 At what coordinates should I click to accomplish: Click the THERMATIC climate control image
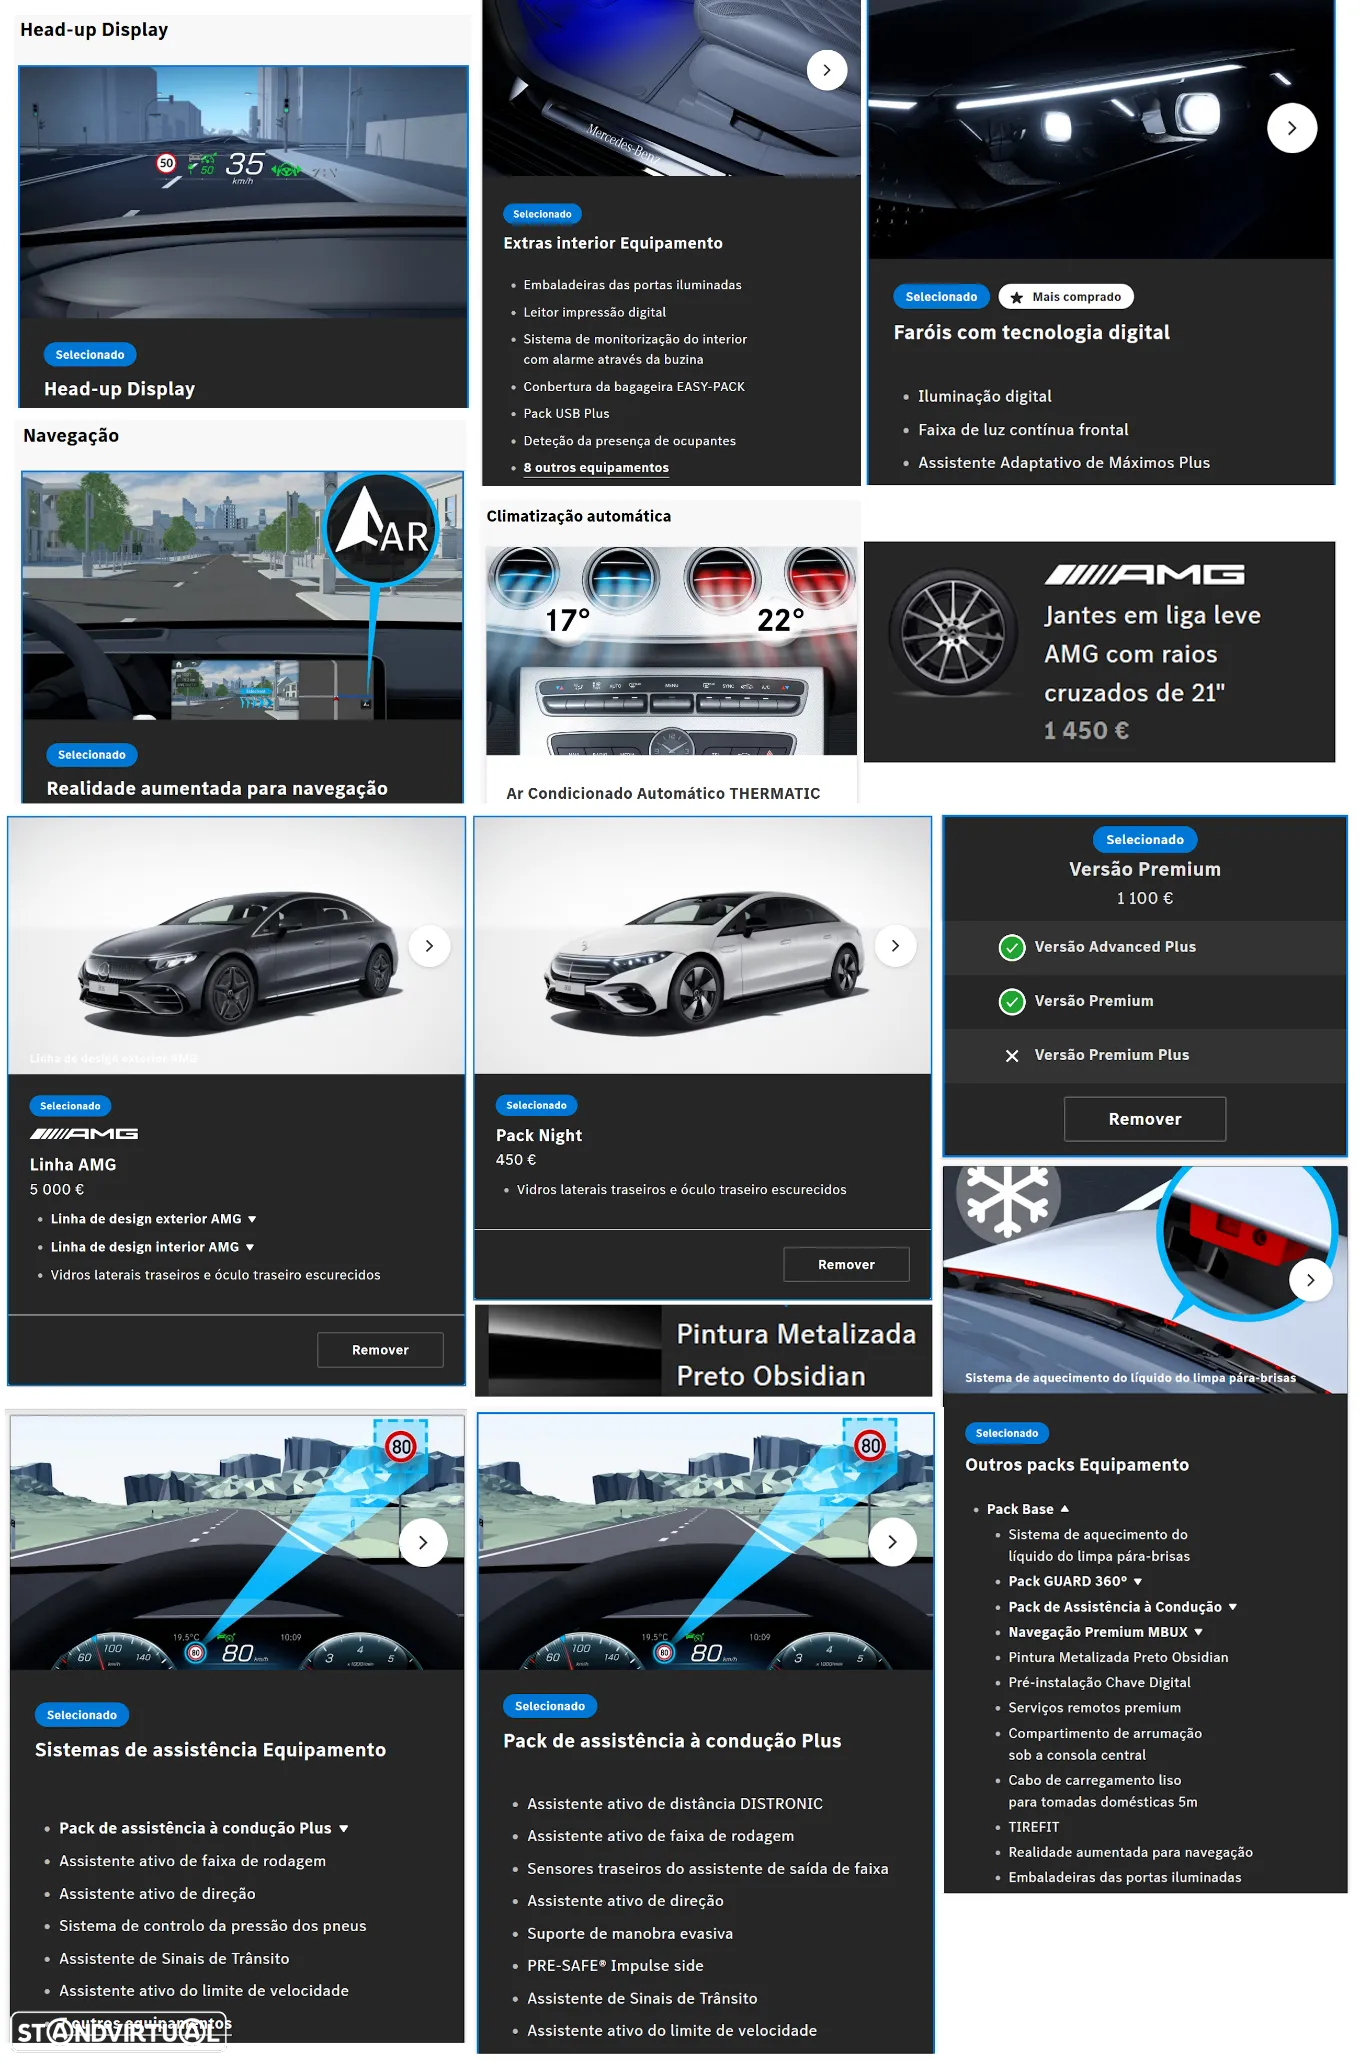[x=671, y=650]
